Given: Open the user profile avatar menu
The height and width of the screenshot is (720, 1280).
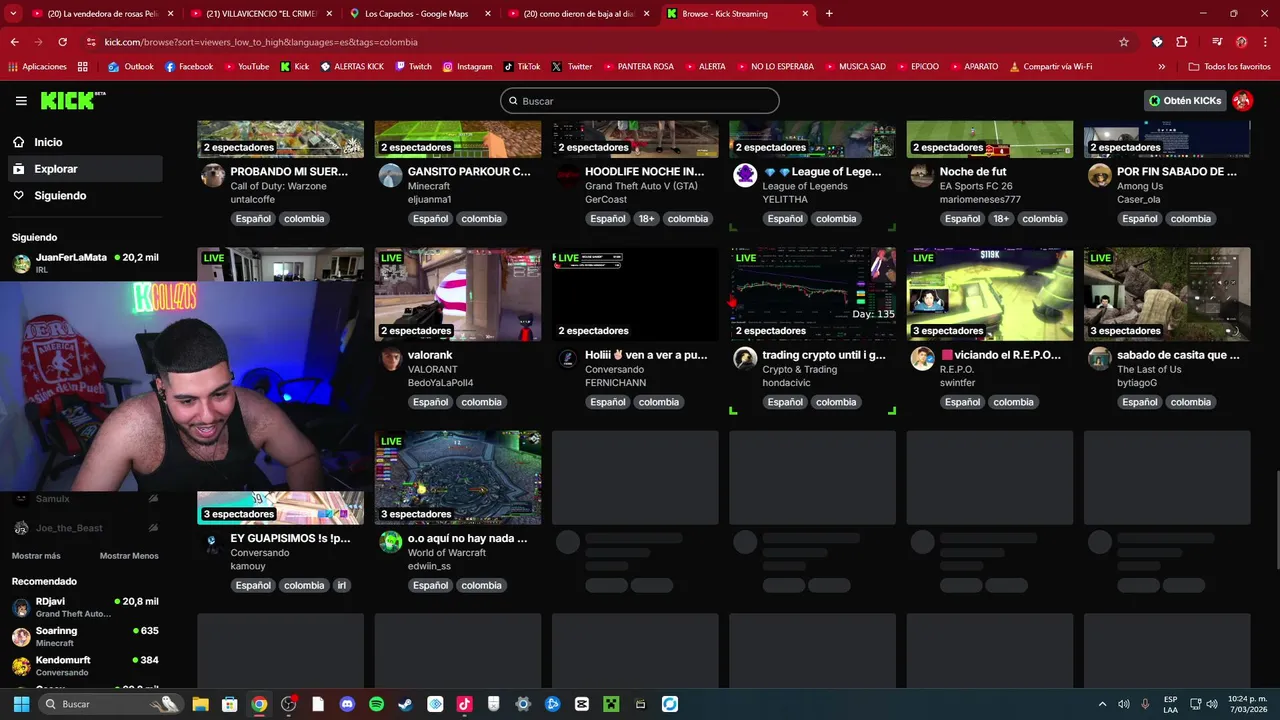Looking at the screenshot, I should [1242, 101].
